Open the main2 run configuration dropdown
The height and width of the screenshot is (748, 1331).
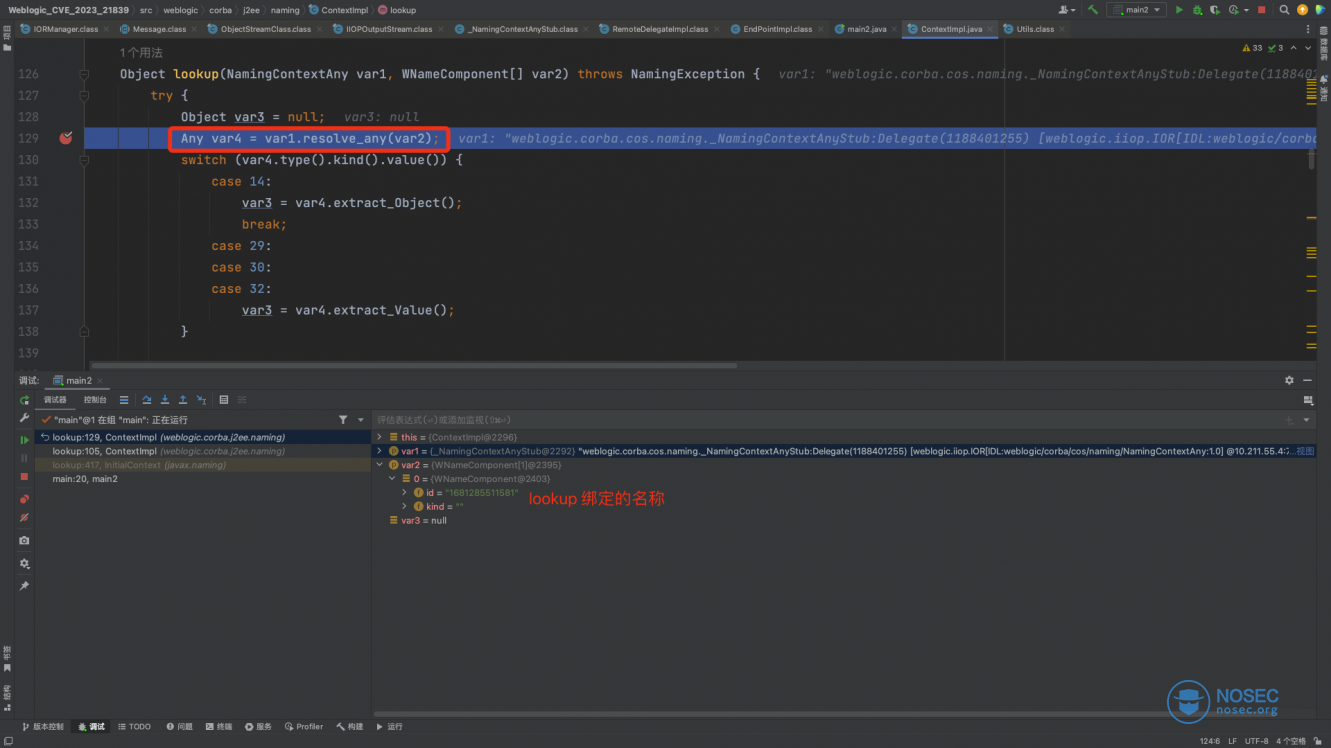[x=1138, y=10]
